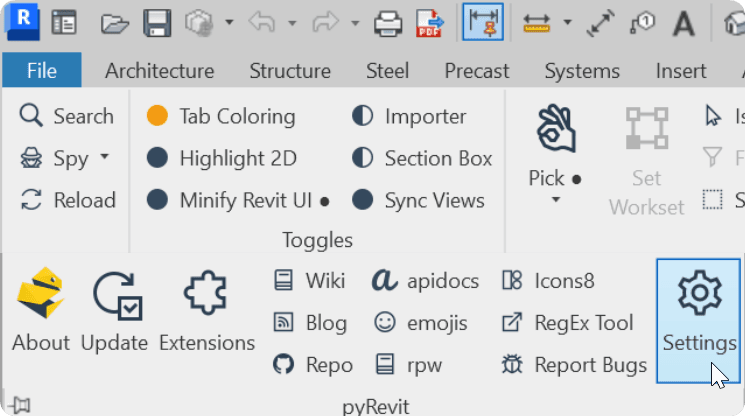Toggle the Section Box option
Screen dimensions: 745x416
coord(422,158)
